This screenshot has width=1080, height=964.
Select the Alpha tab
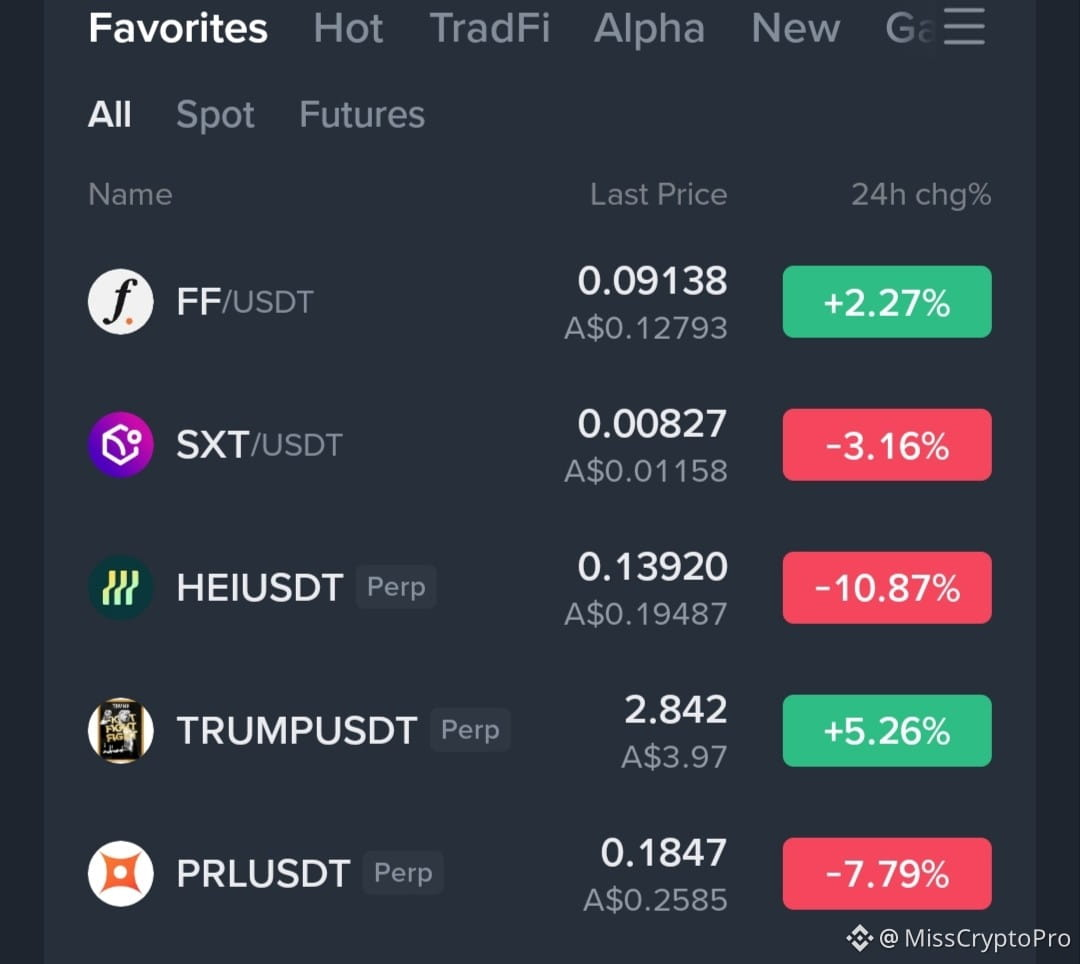[649, 28]
